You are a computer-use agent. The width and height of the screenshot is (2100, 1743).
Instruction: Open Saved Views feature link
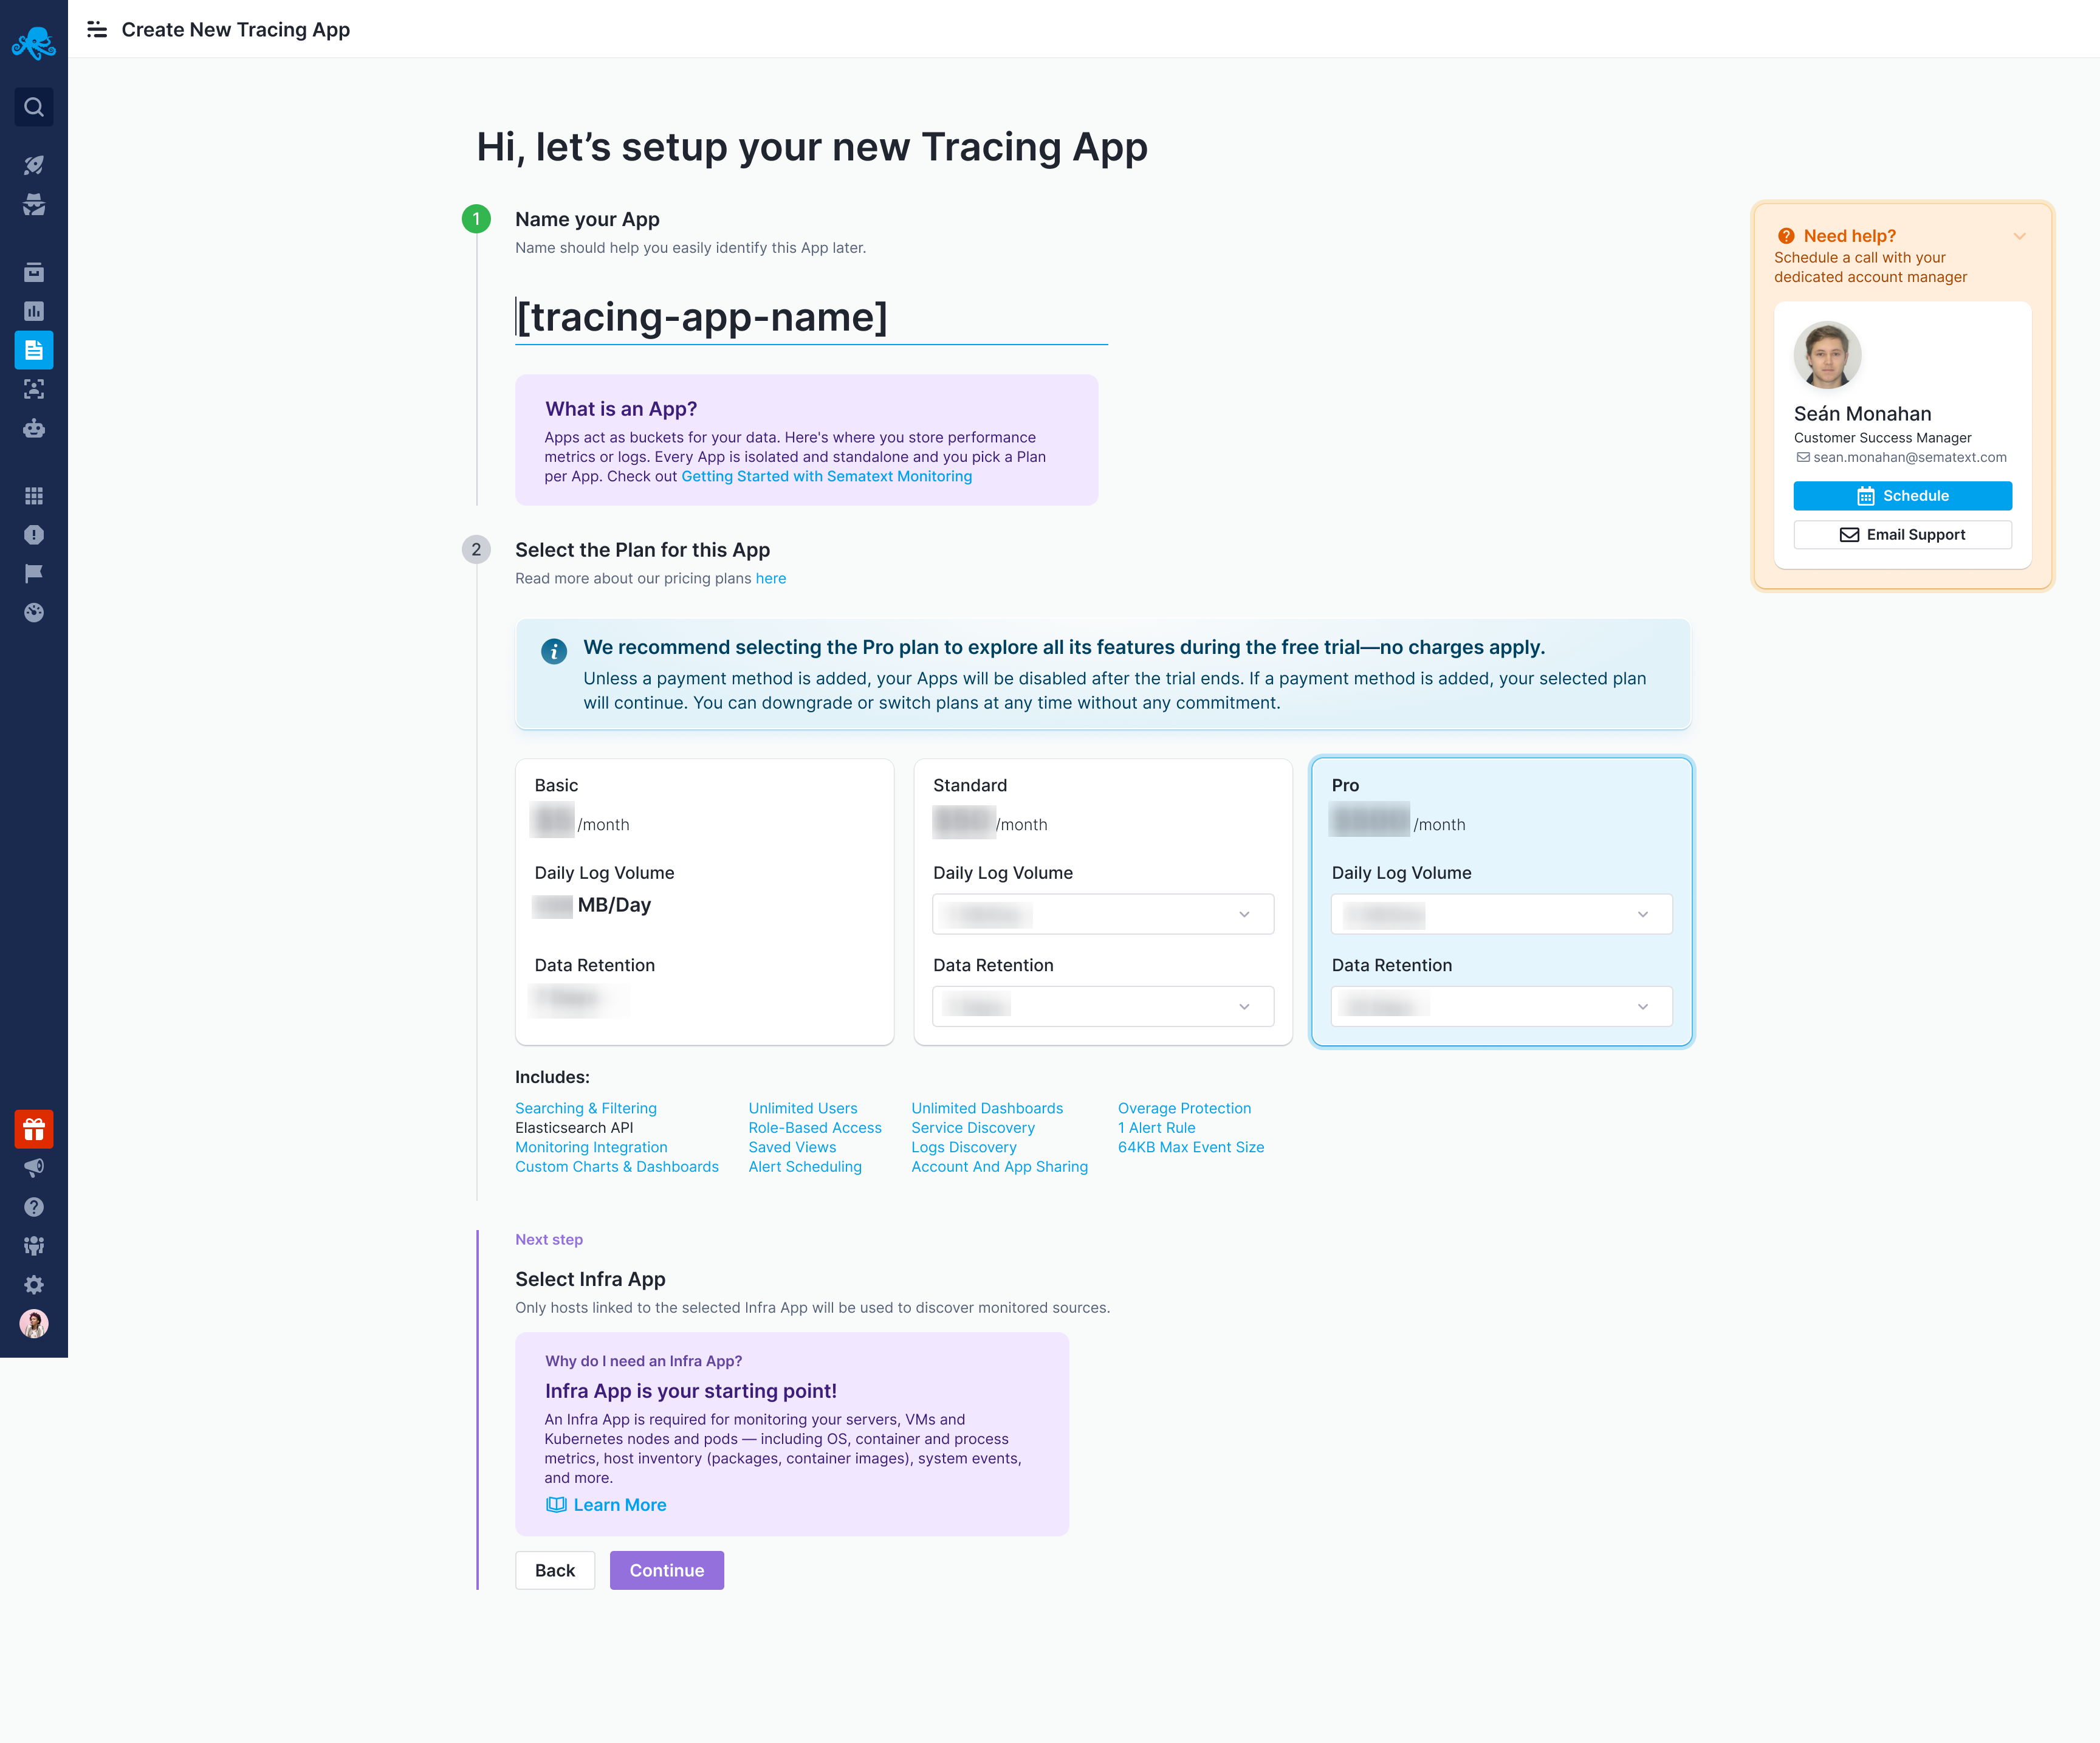(x=792, y=1147)
